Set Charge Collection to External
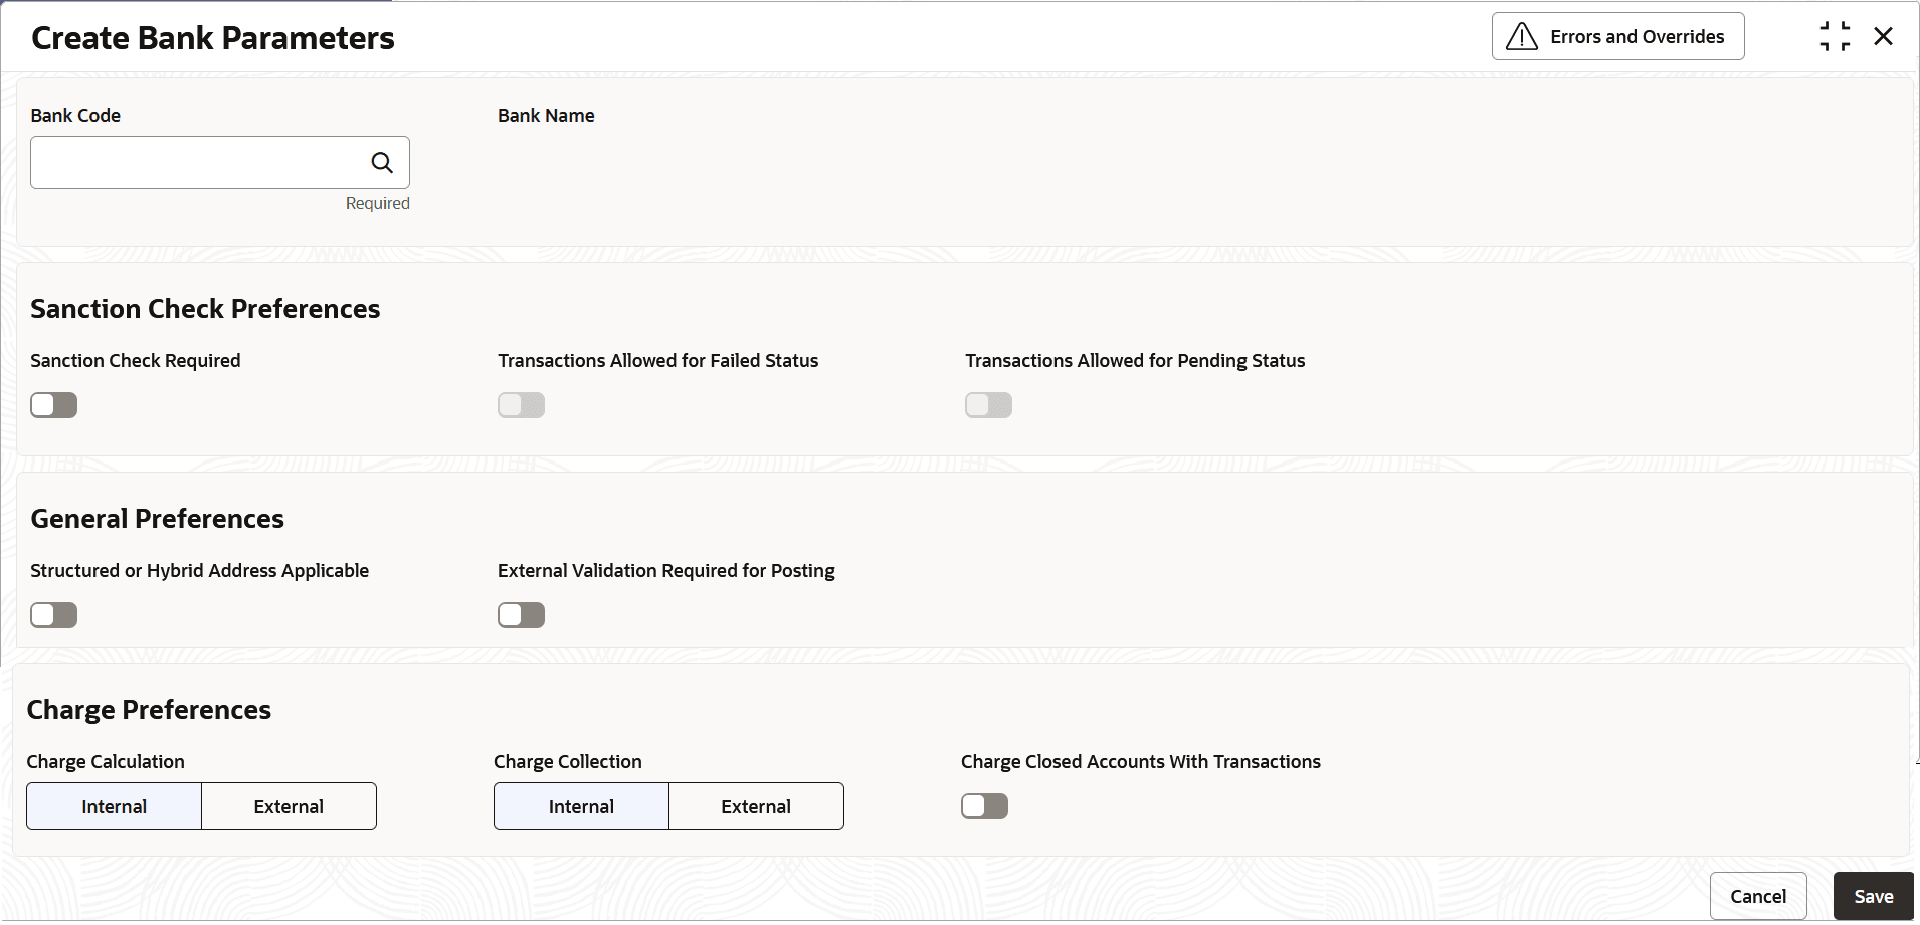The width and height of the screenshot is (1920, 925). (x=756, y=806)
